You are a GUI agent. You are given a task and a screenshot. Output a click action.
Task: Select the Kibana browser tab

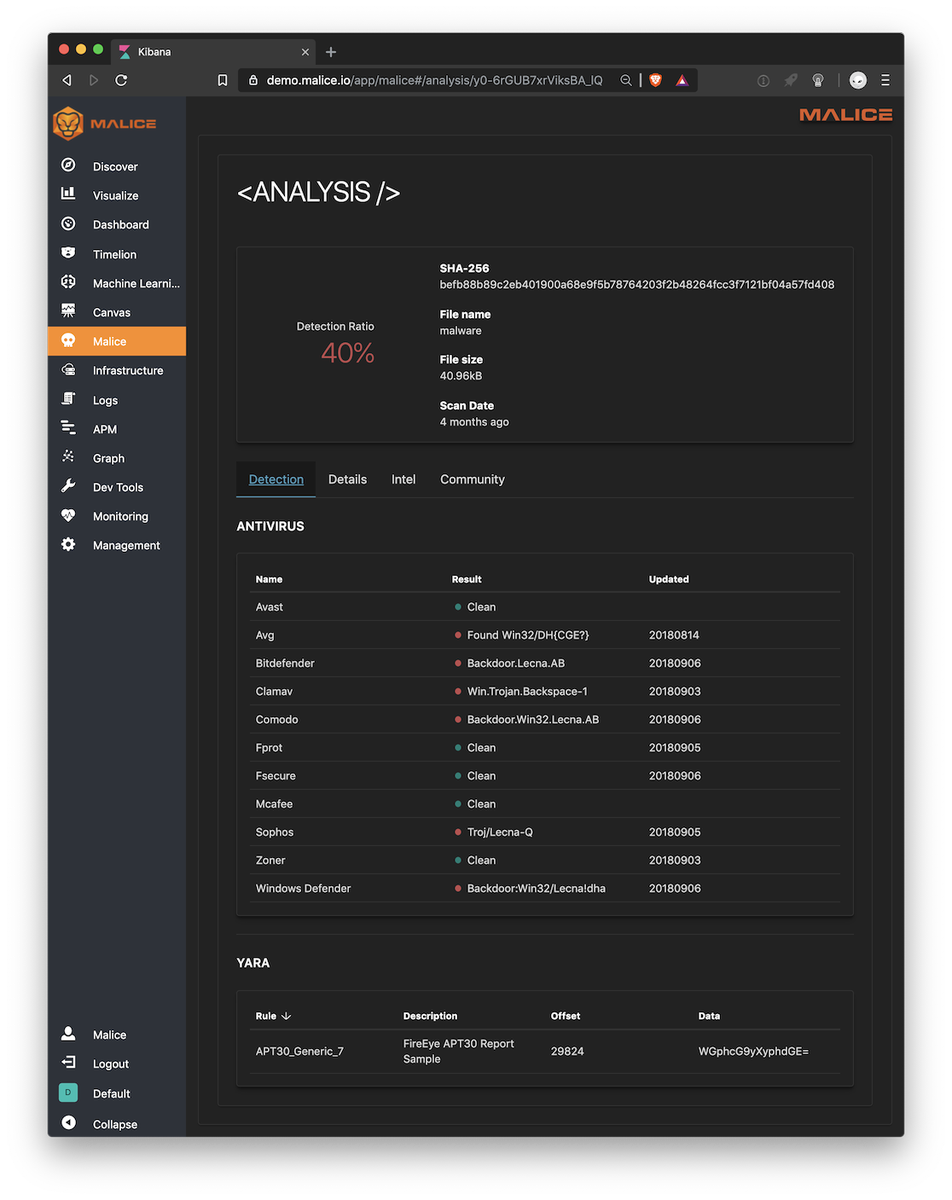click(213, 52)
